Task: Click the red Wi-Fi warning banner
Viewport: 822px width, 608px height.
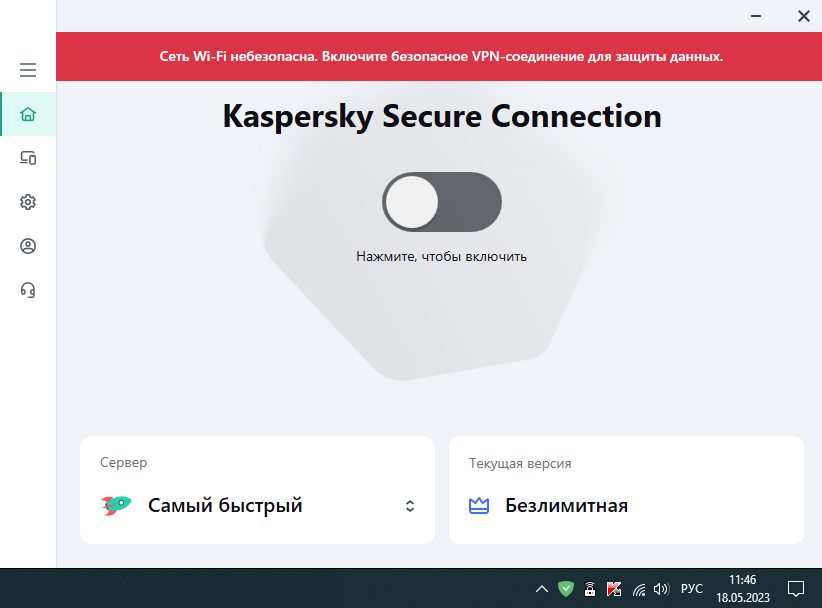Action: (439, 57)
